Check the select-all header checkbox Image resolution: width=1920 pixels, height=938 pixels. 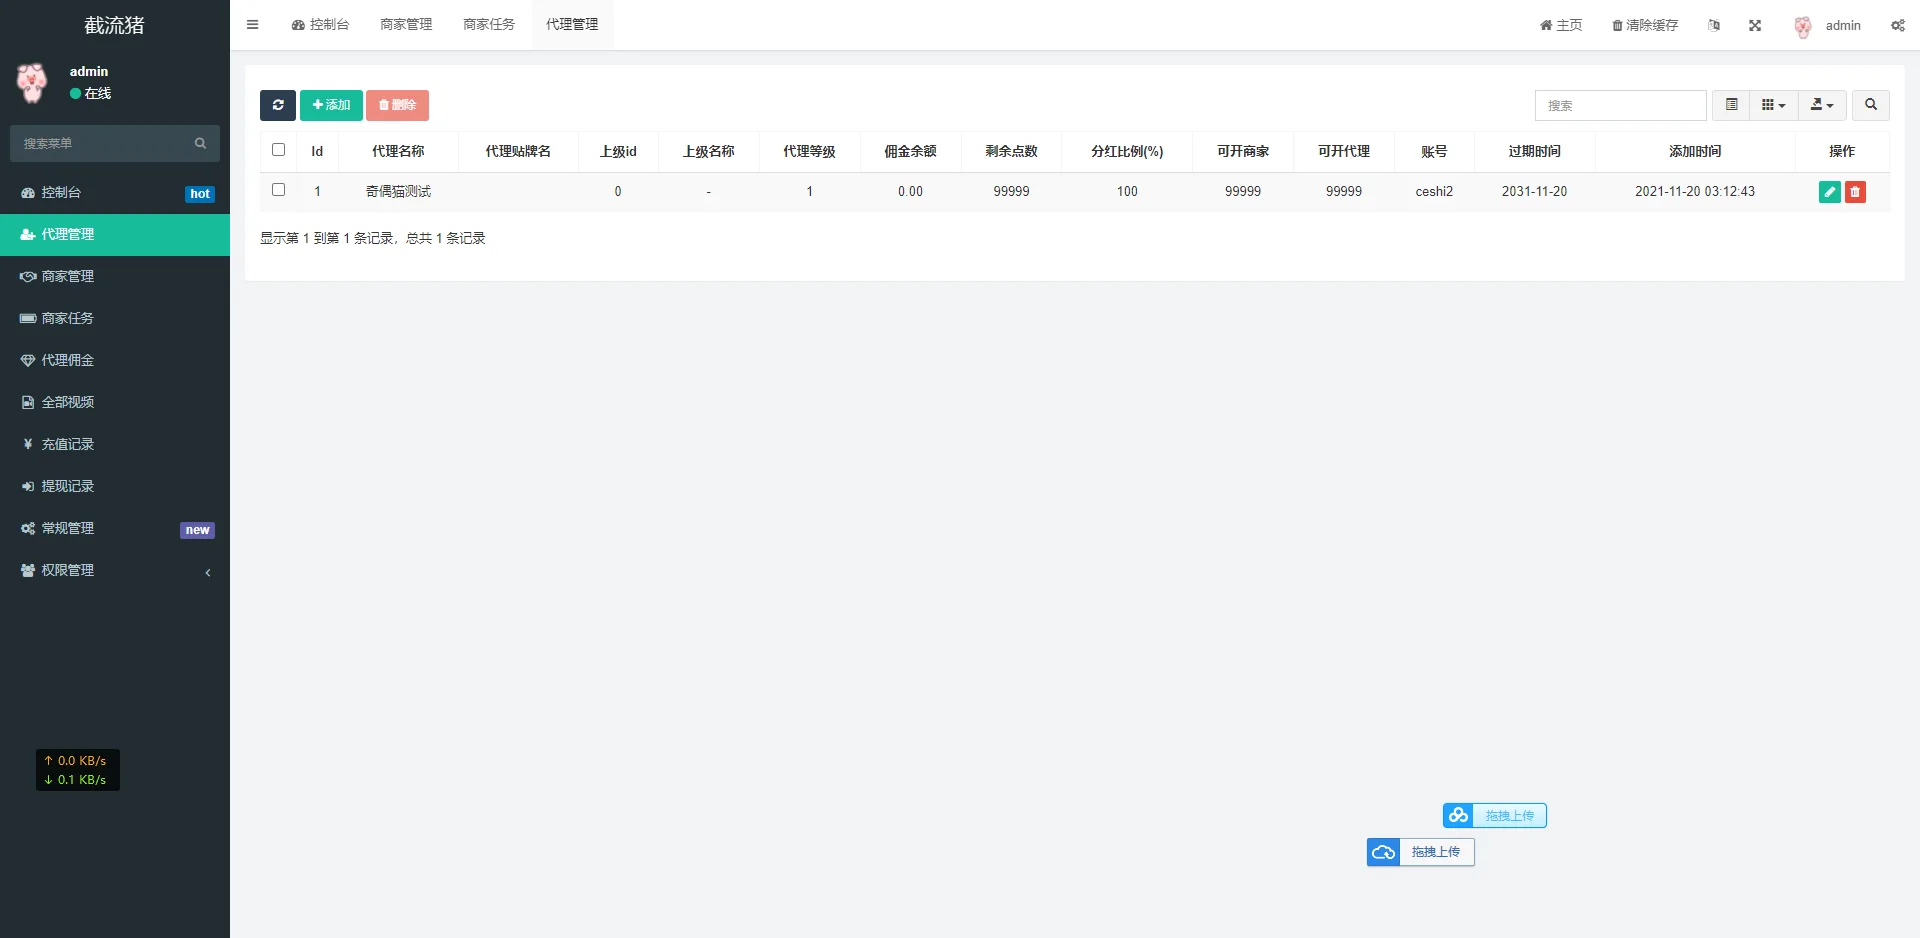(x=279, y=150)
